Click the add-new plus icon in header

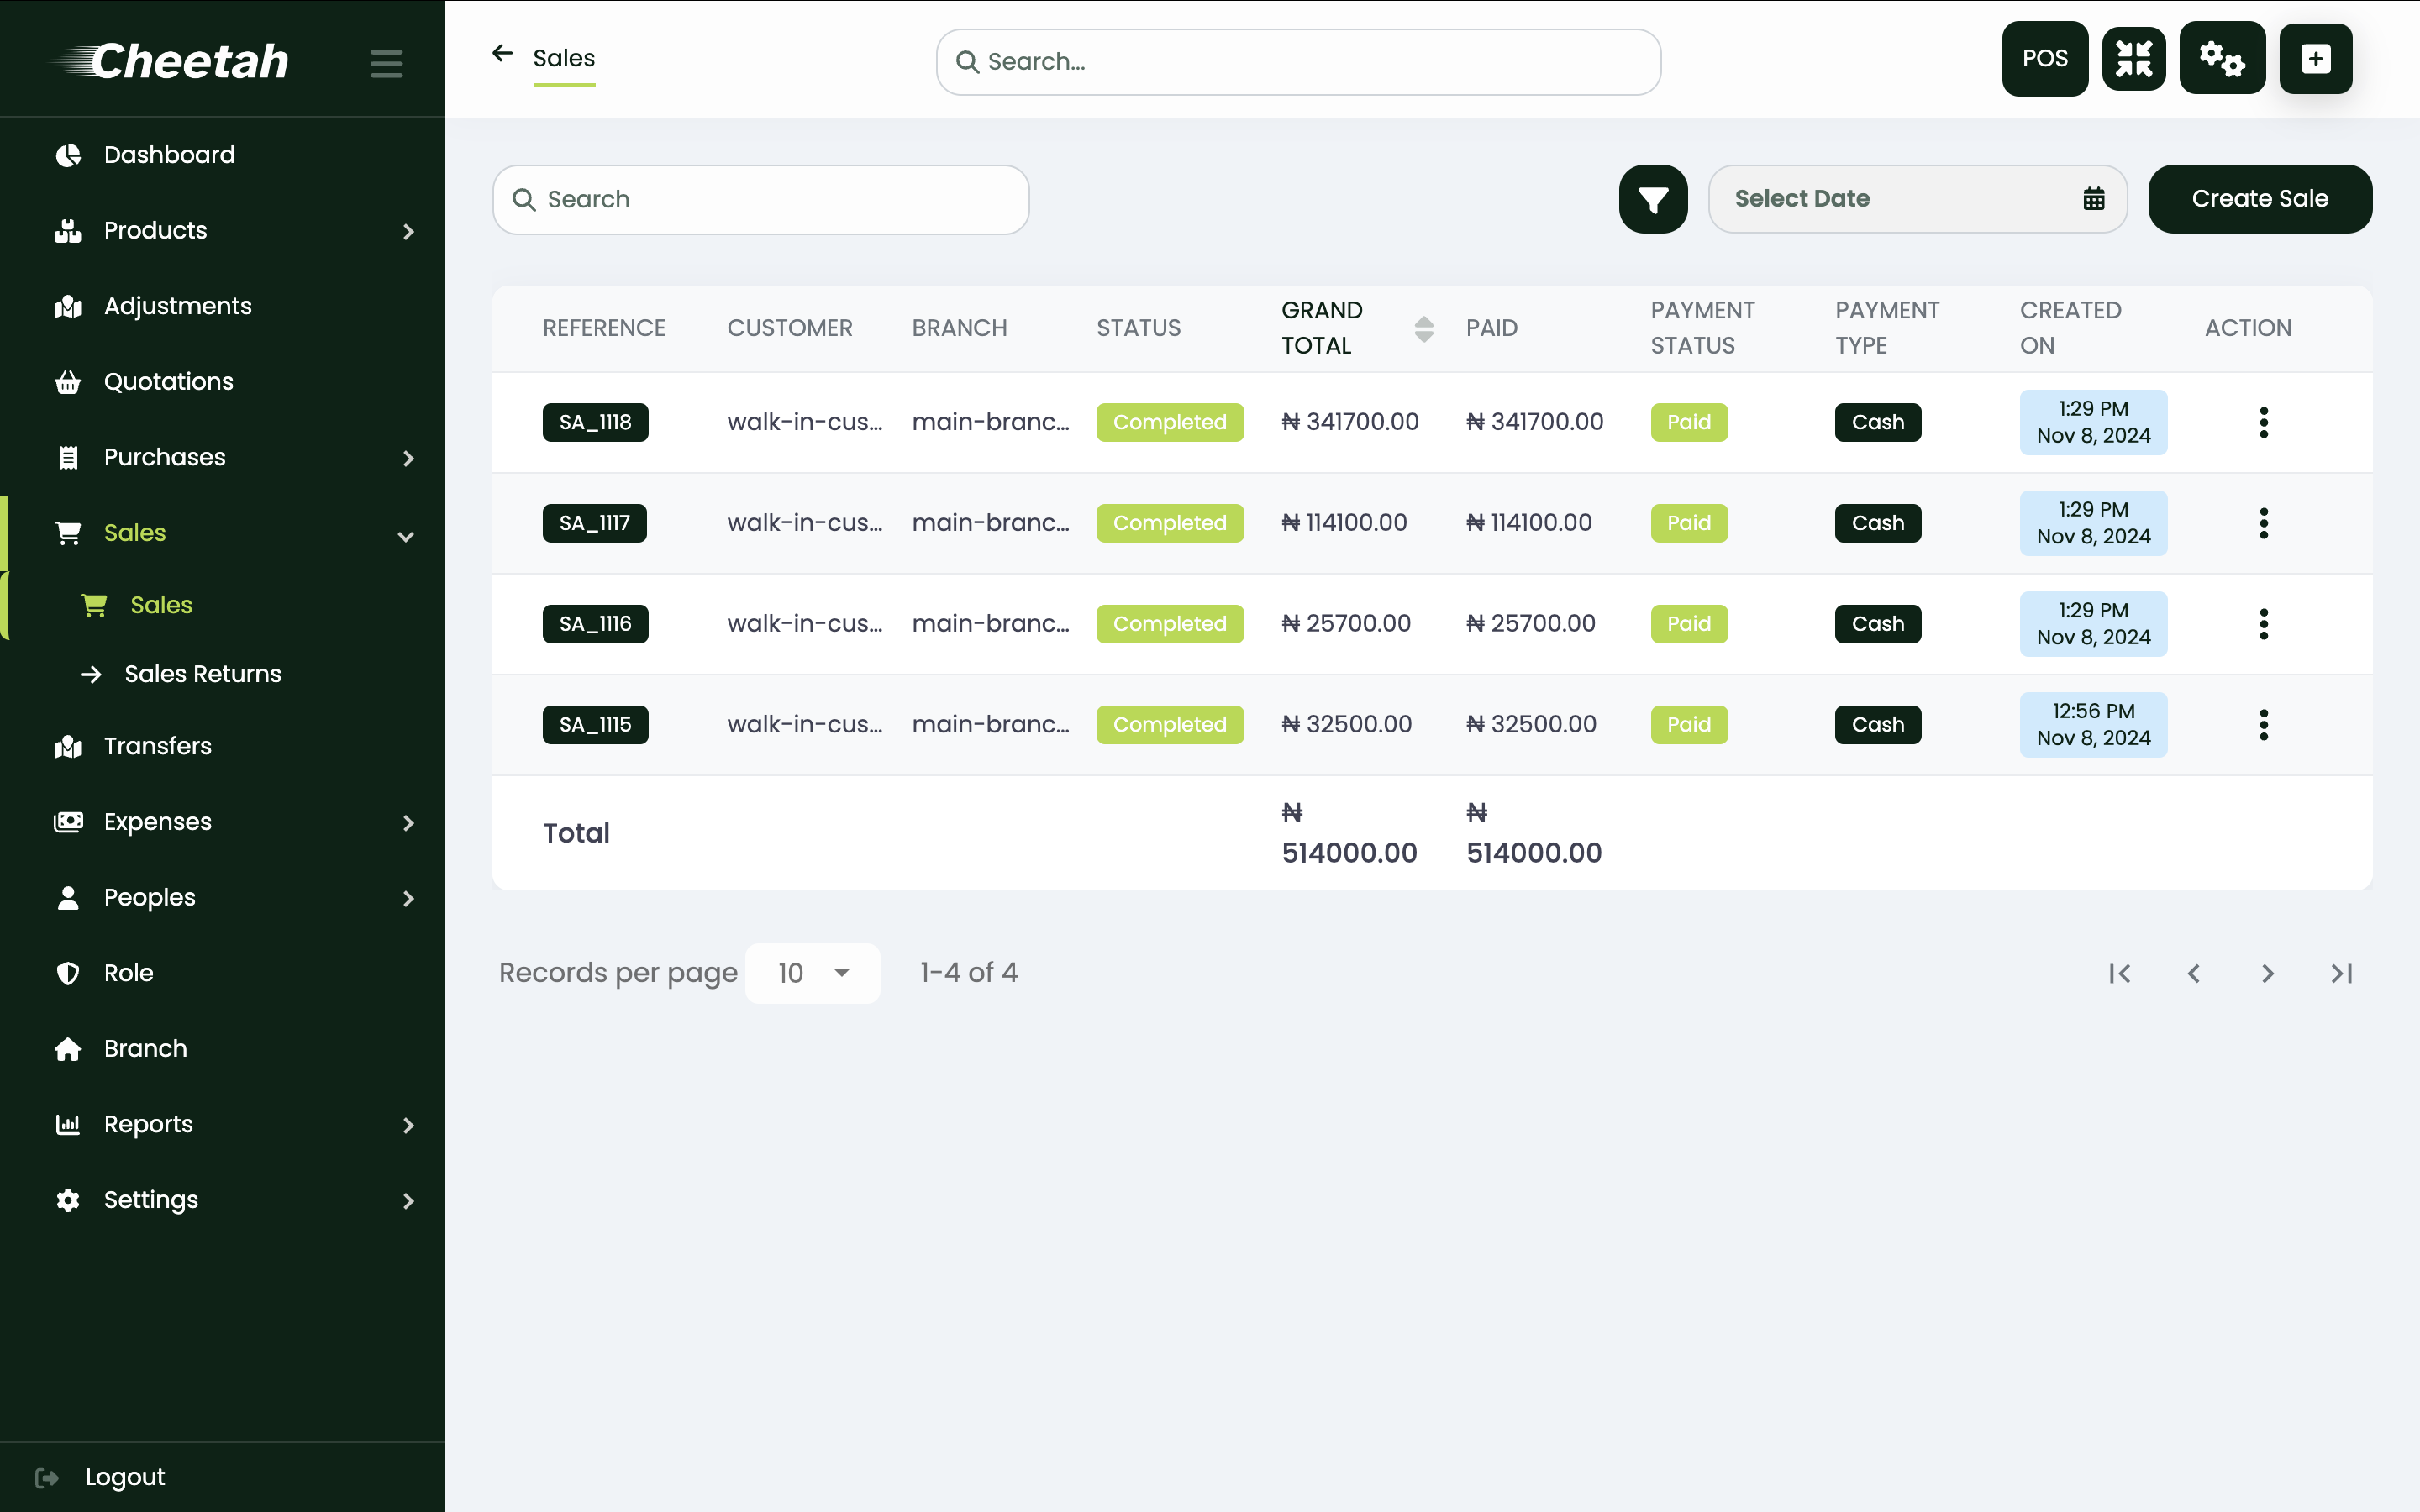[x=2315, y=58]
